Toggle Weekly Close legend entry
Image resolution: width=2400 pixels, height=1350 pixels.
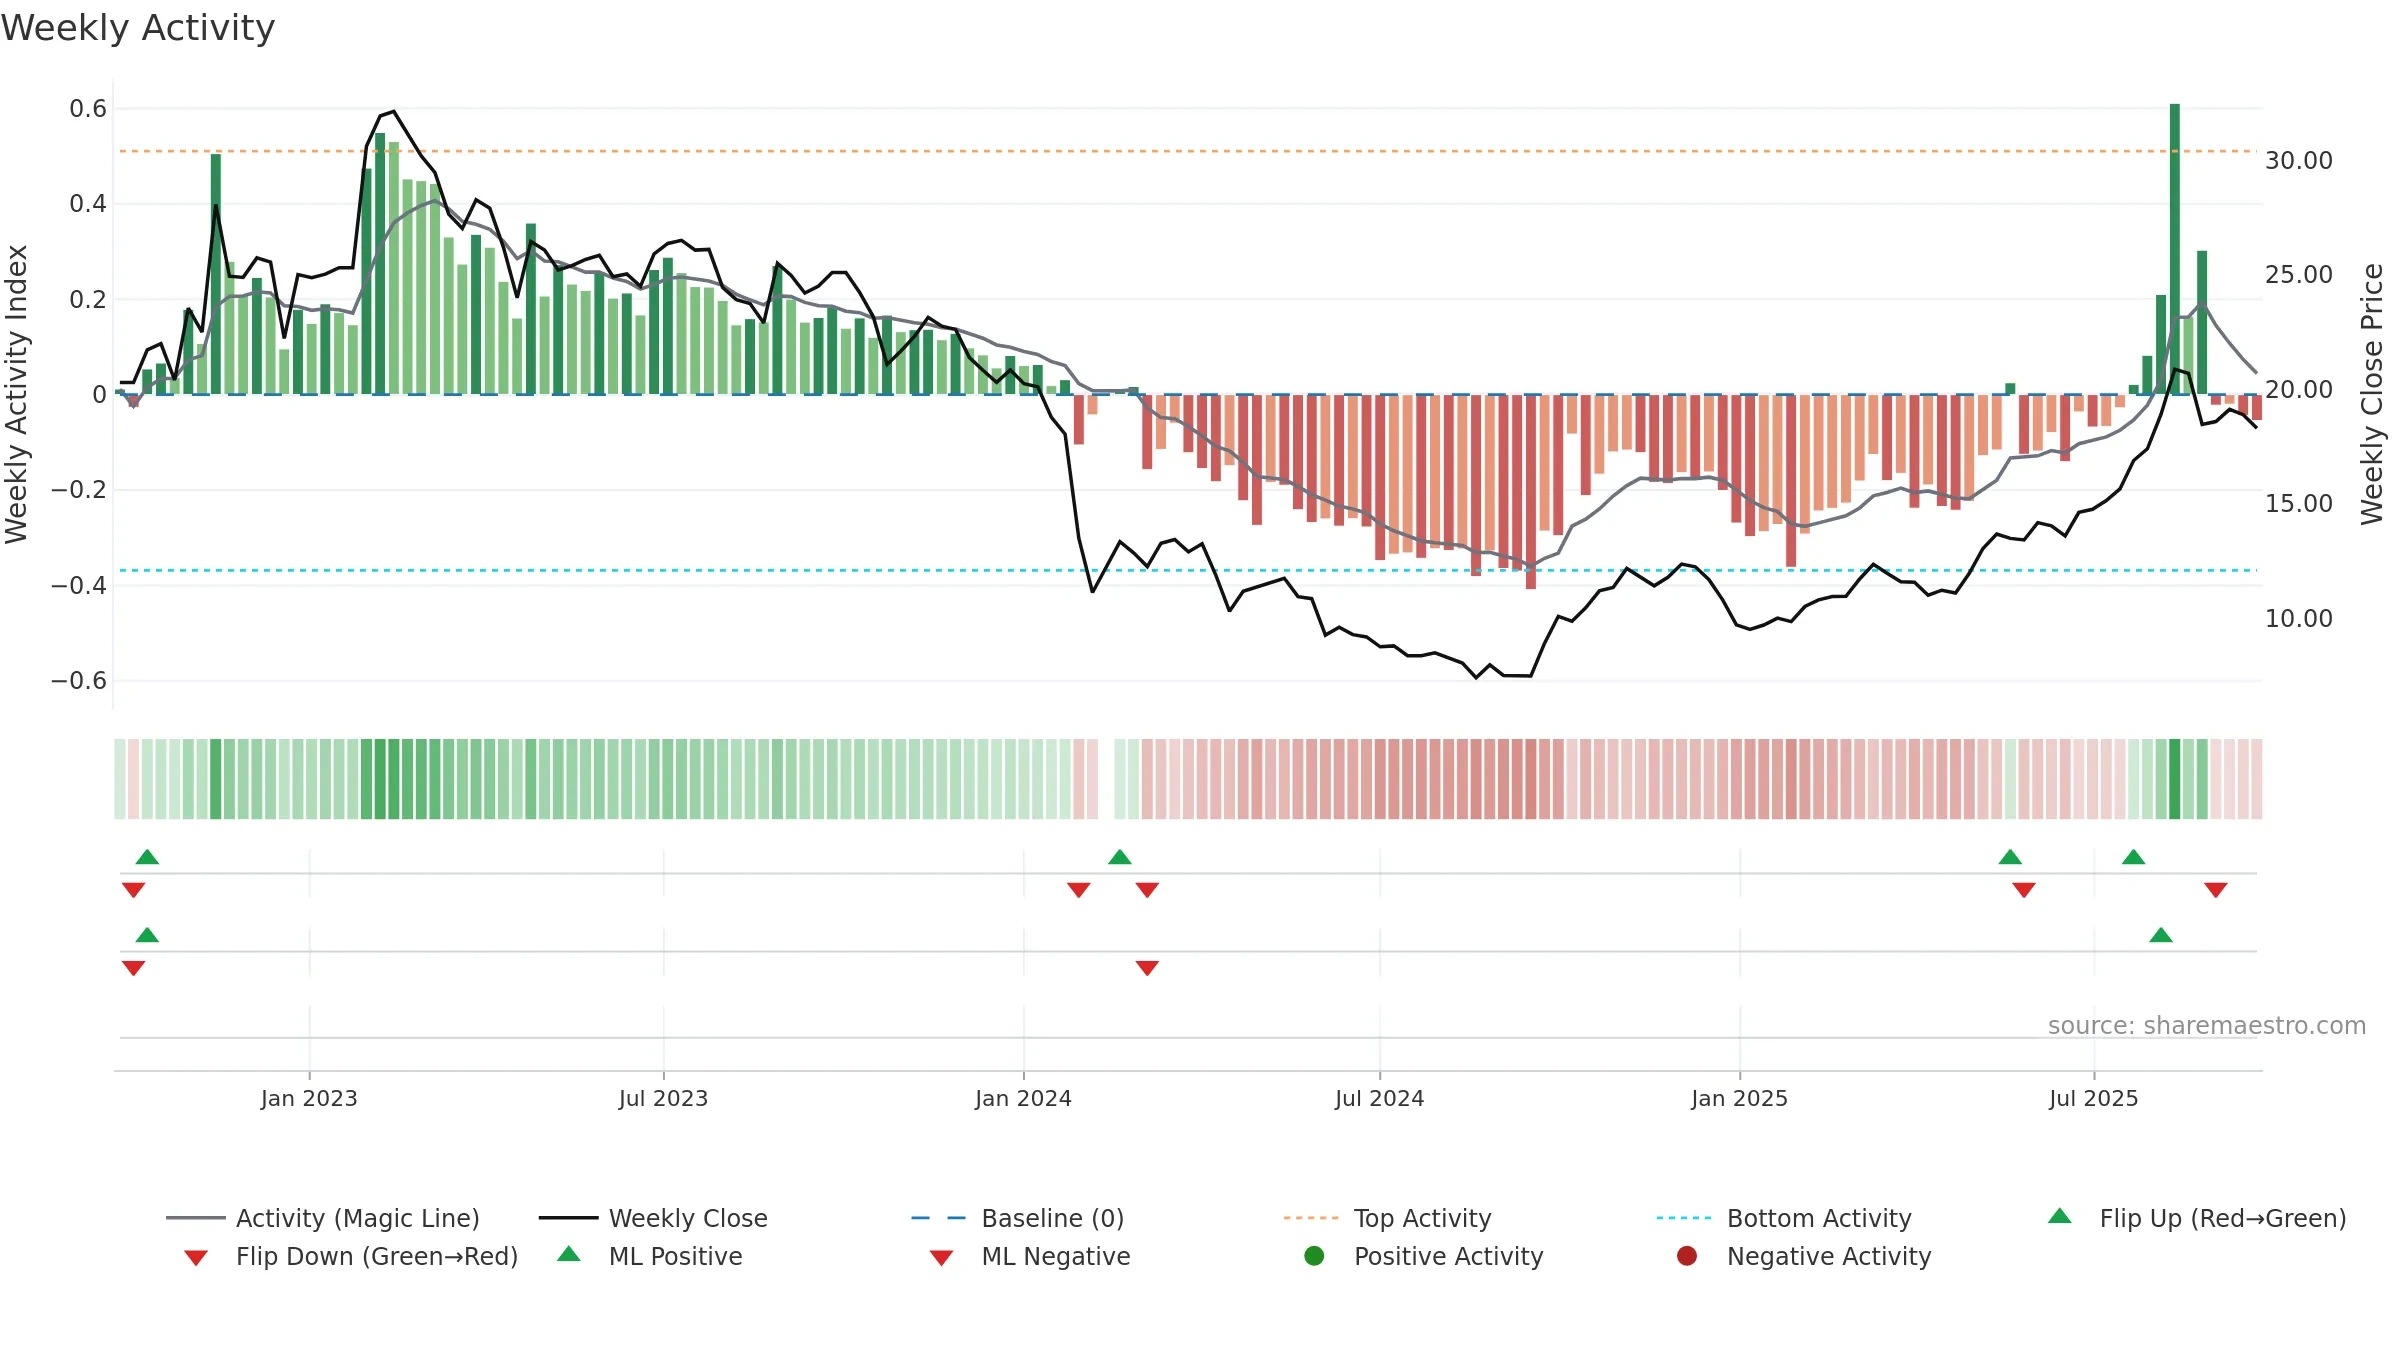[653, 1218]
